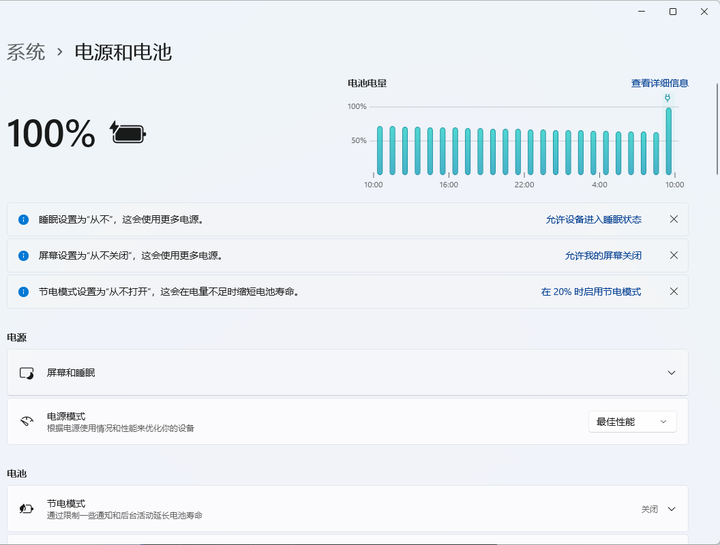Click the 节电模式设置为“从不打开” notice text
Viewport: 720px width, 545px height.
pyautogui.click(x=169, y=292)
